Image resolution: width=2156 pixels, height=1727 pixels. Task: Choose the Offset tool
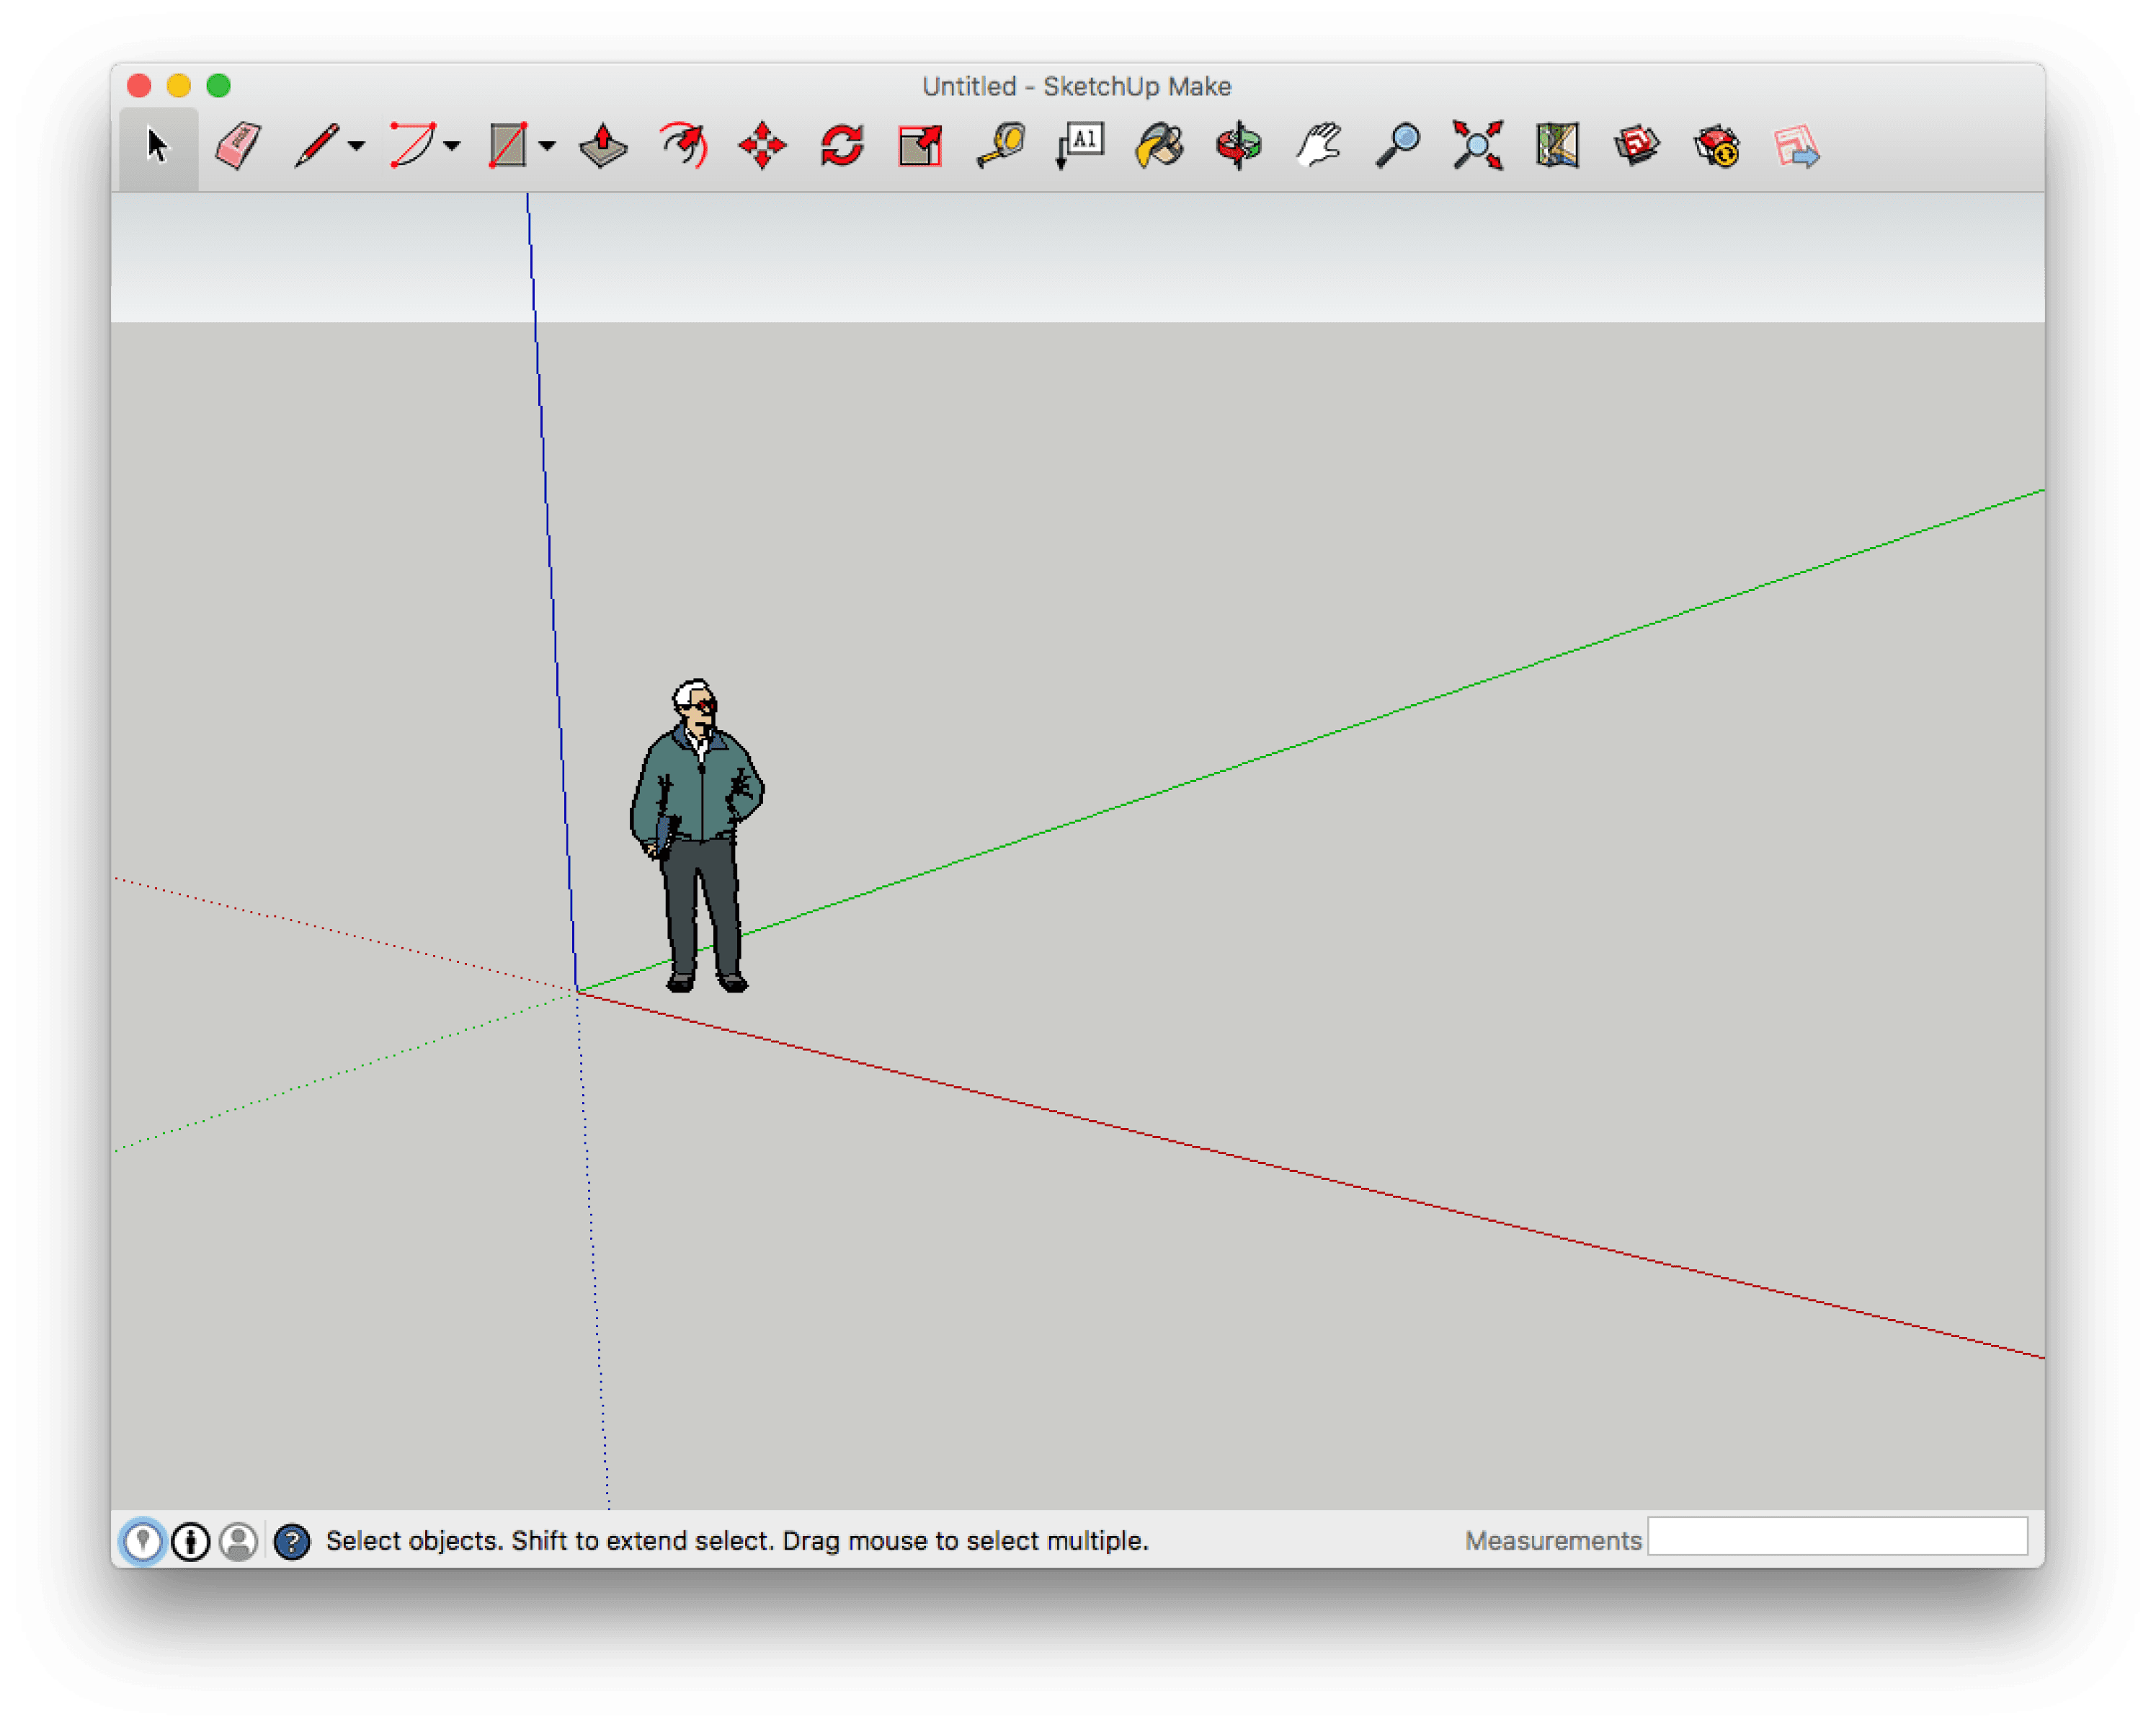[x=685, y=146]
